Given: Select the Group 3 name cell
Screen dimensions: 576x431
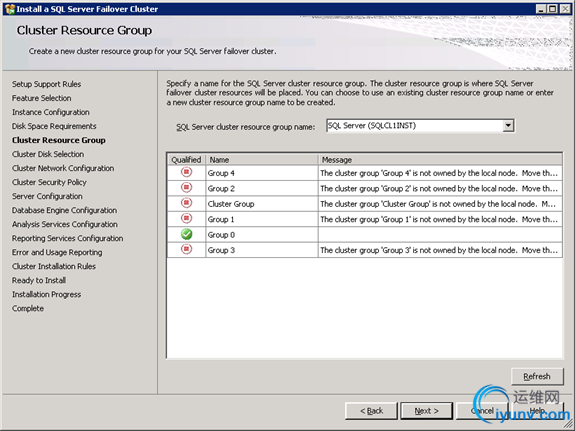Looking at the screenshot, I should pos(262,250).
